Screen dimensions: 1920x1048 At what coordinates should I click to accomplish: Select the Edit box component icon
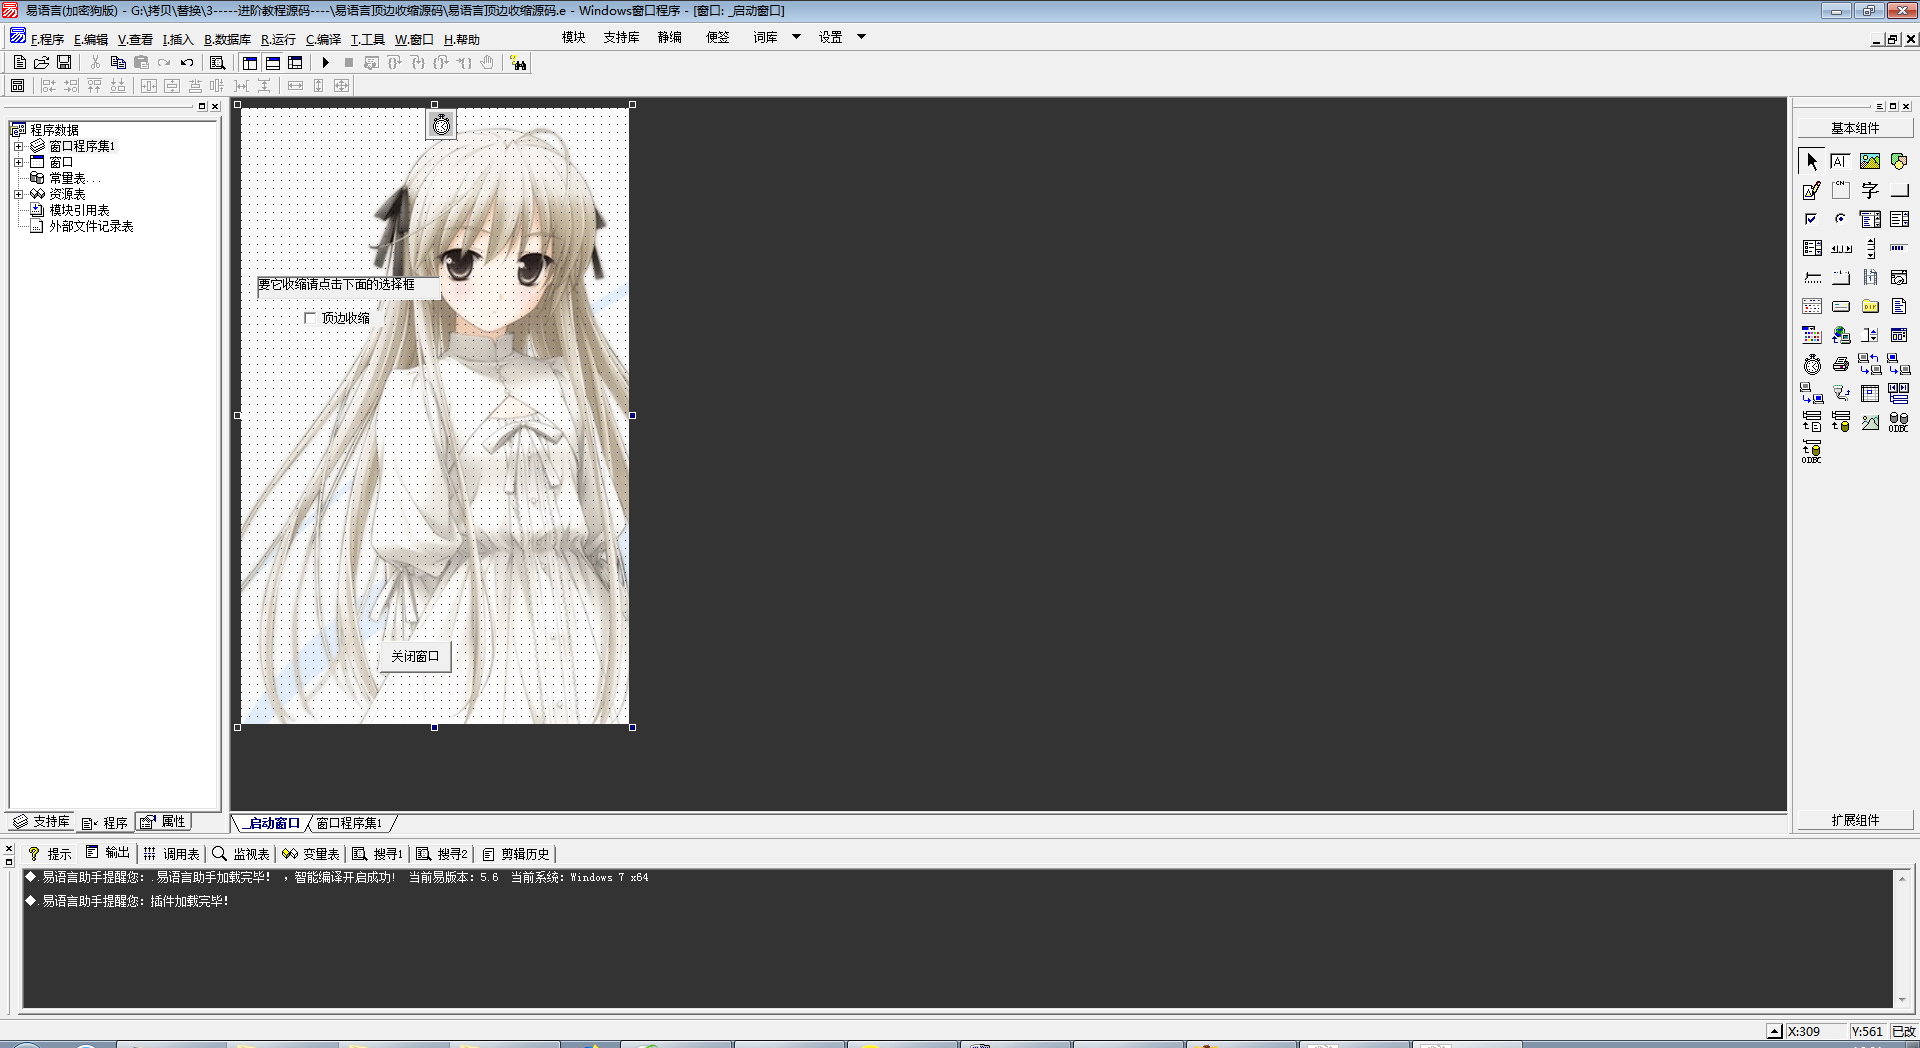coord(1841,161)
